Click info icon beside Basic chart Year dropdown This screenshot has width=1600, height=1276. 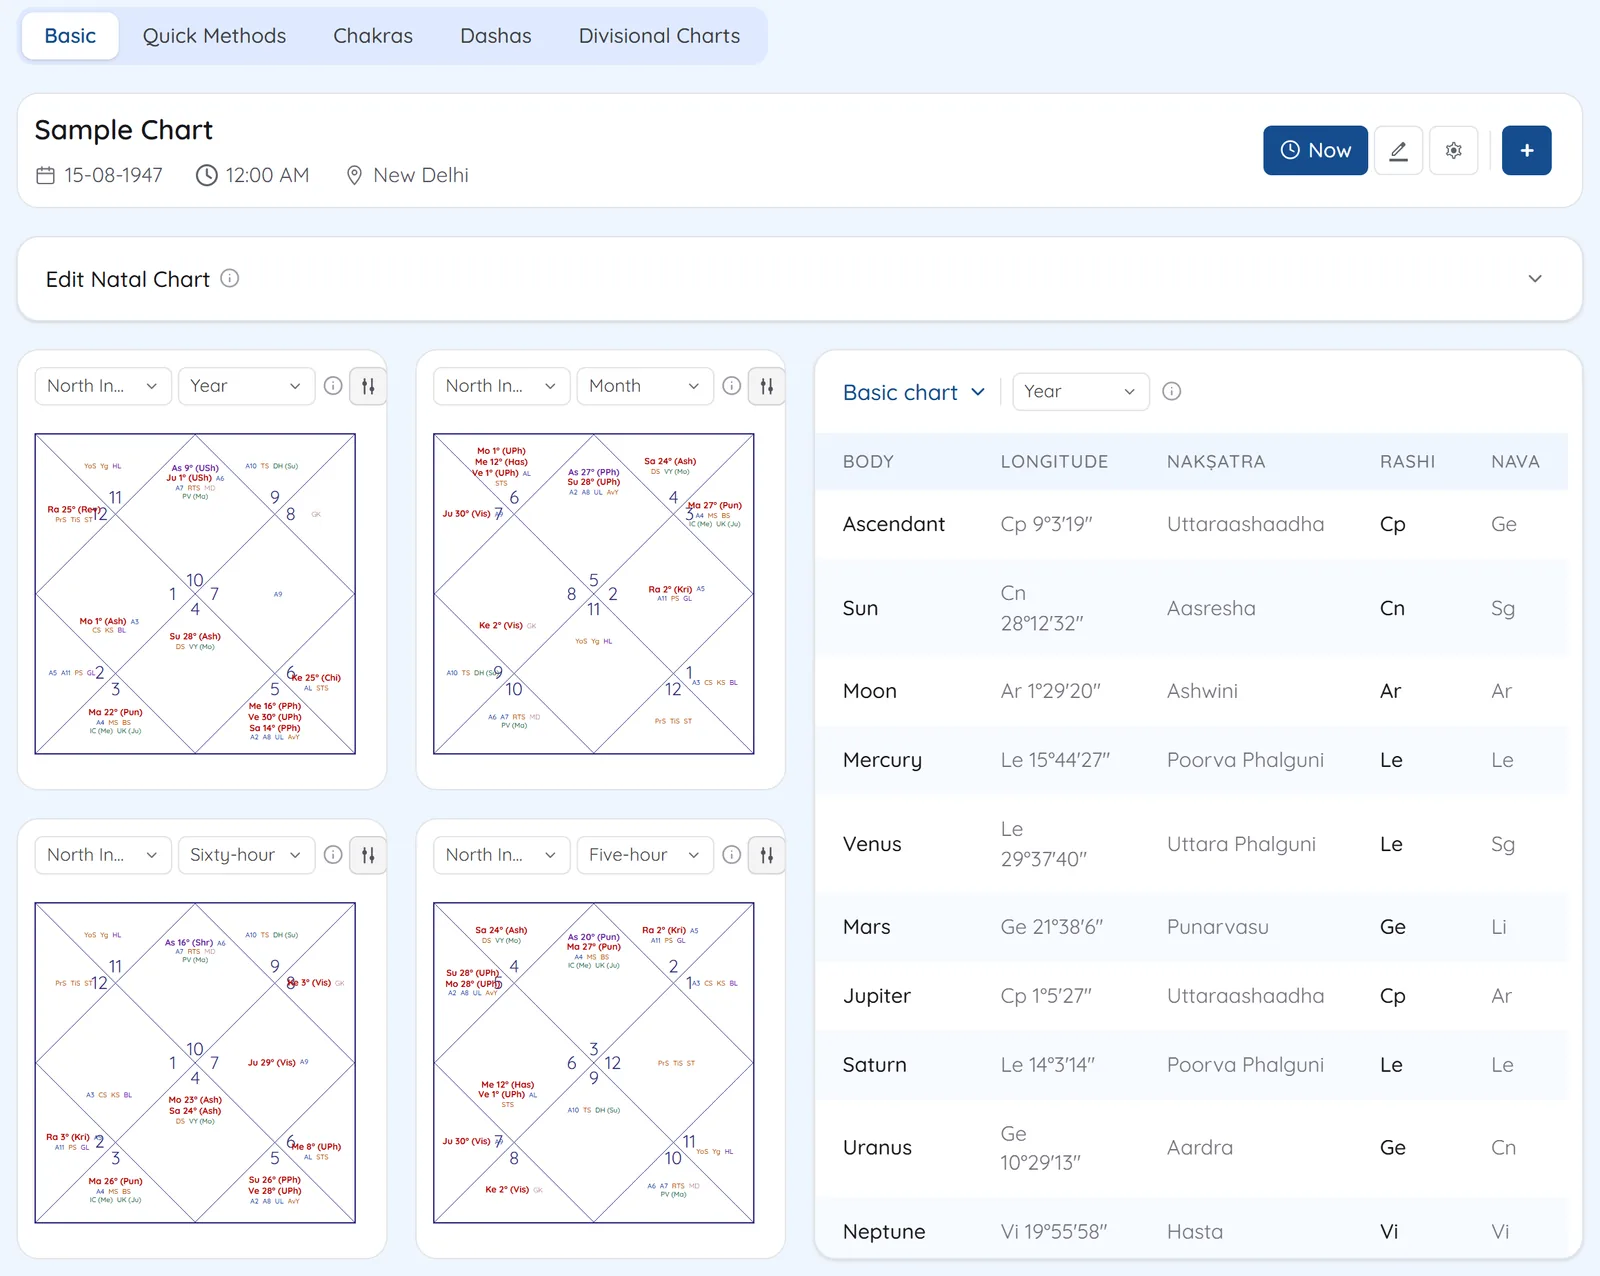click(1172, 391)
